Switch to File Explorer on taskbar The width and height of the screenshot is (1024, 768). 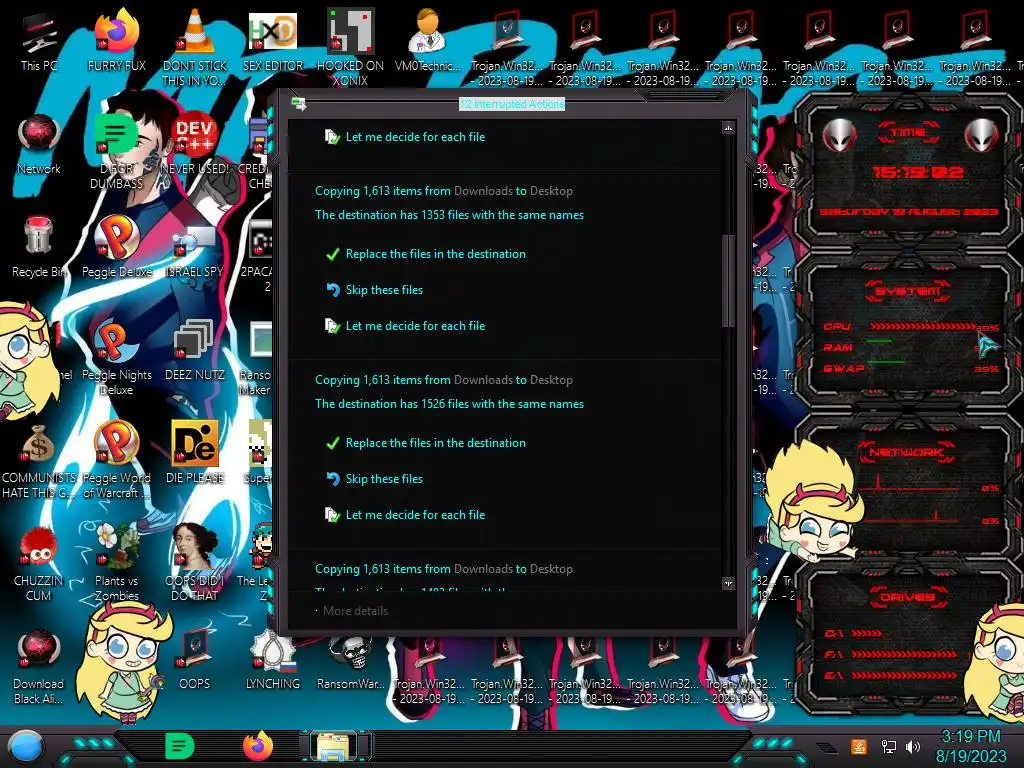tap(335, 746)
